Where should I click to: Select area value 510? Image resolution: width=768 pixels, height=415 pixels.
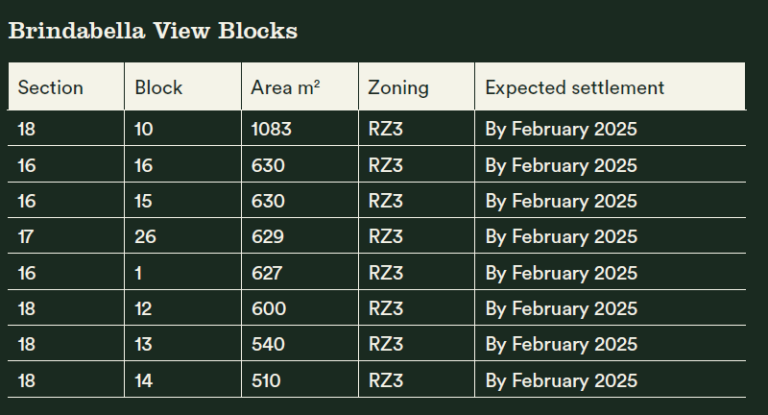[x=267, y=381]
